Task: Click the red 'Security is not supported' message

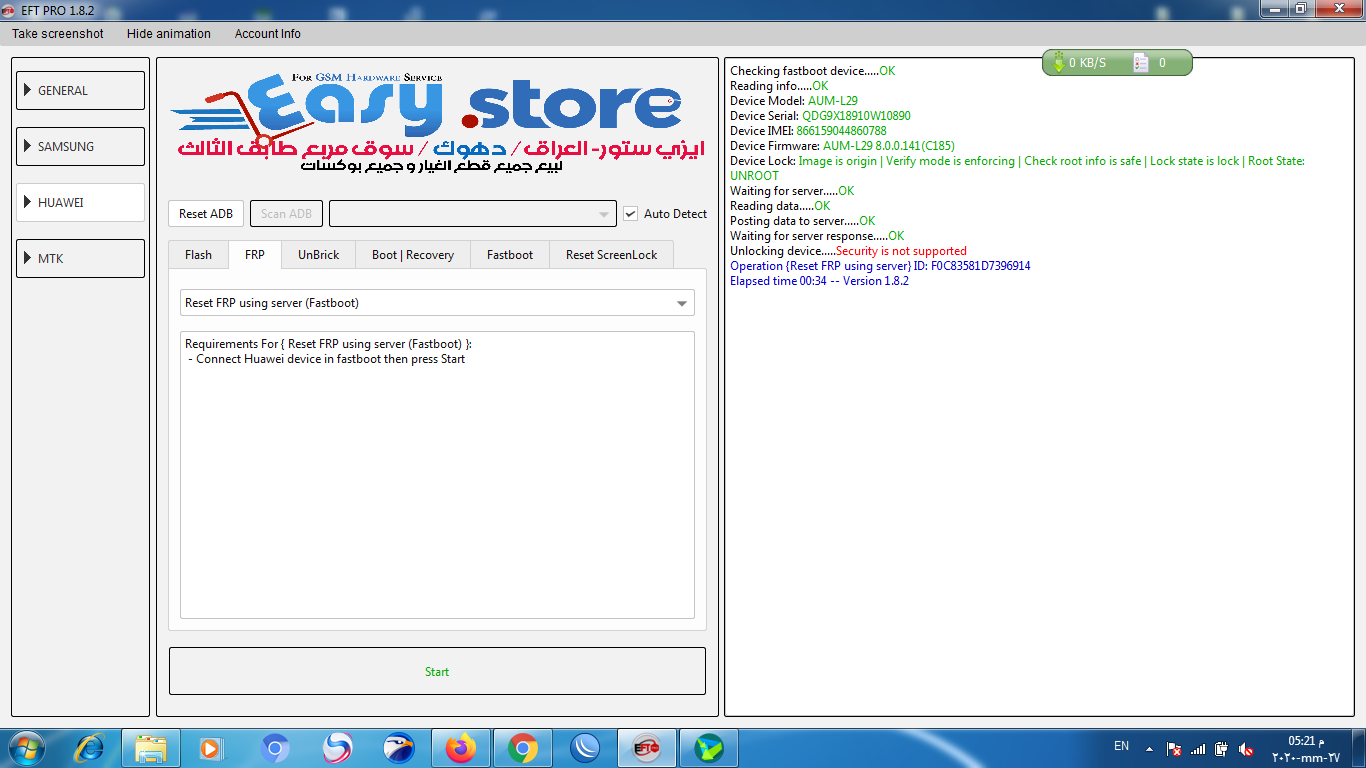Action: (901, 251)
